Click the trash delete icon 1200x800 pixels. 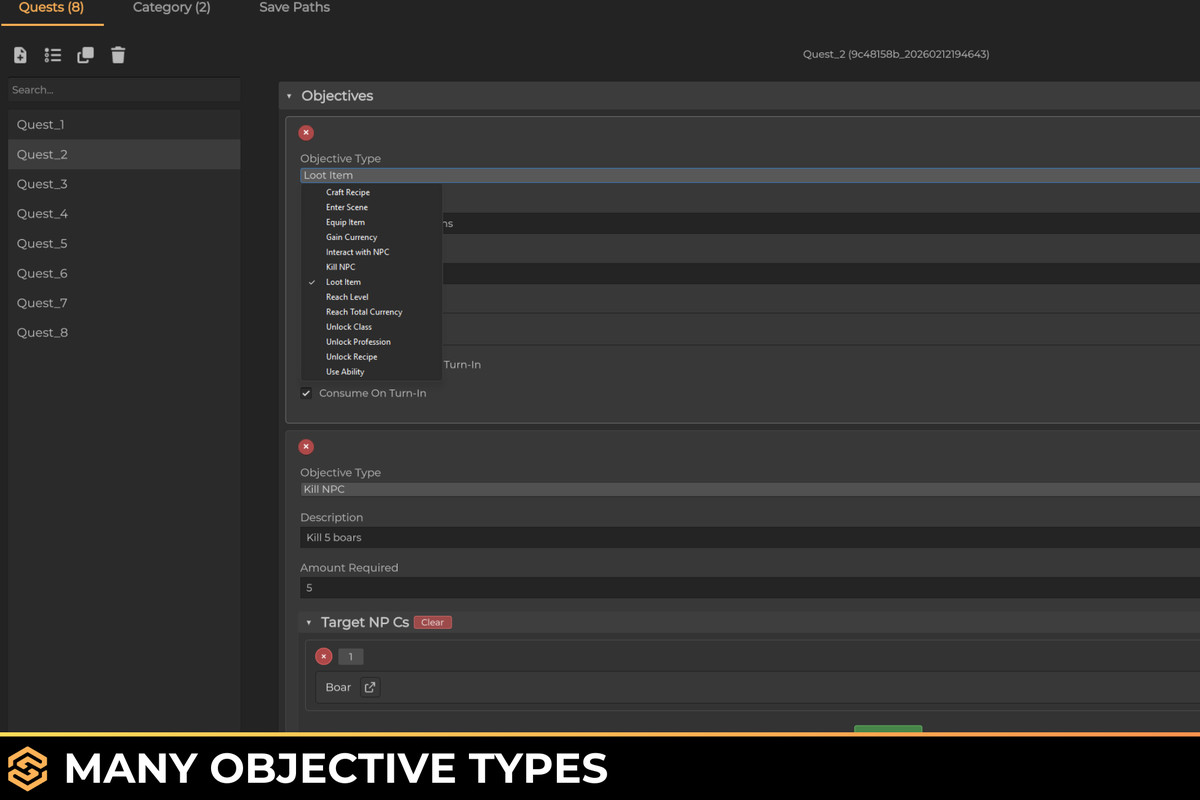[118, 55]
